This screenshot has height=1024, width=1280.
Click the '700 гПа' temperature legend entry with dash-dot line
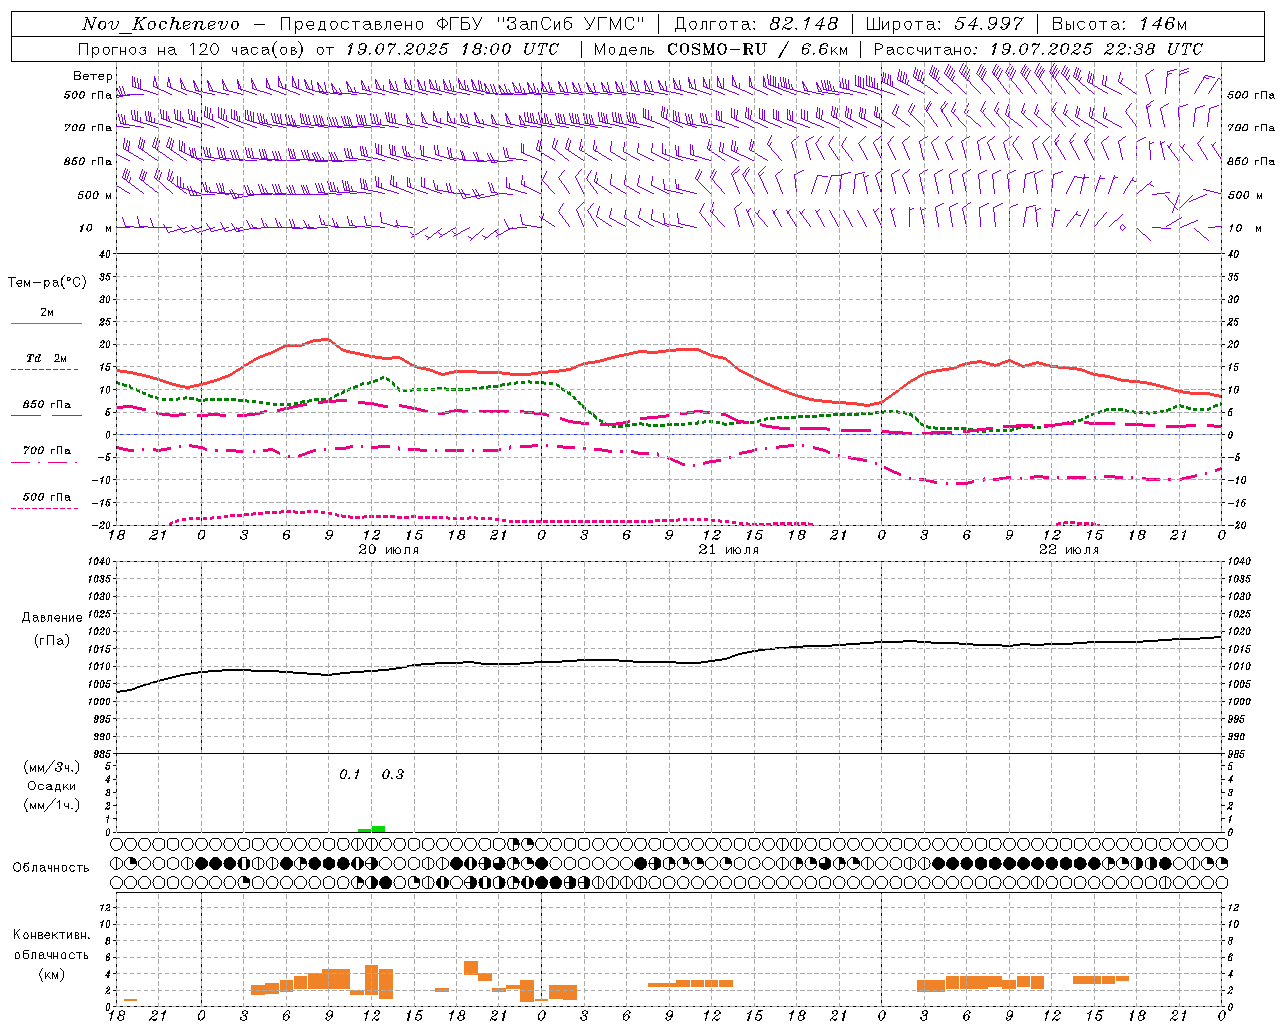click(47, 451)
